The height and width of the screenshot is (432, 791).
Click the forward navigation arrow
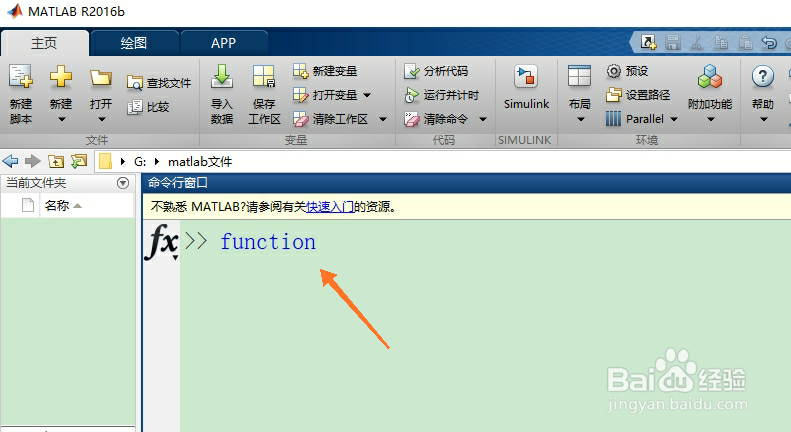pos(32,161)
